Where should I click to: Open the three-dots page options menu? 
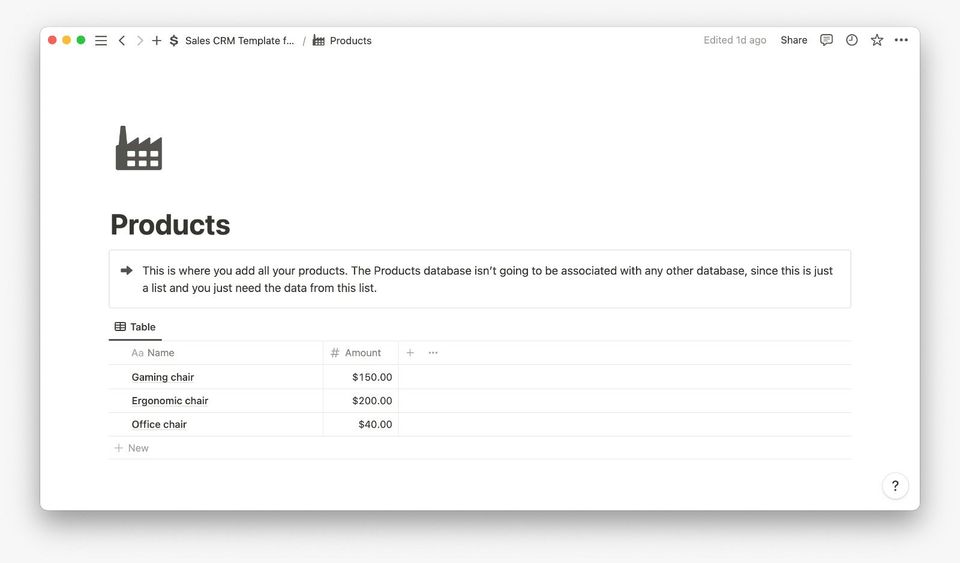pos(902,40)
